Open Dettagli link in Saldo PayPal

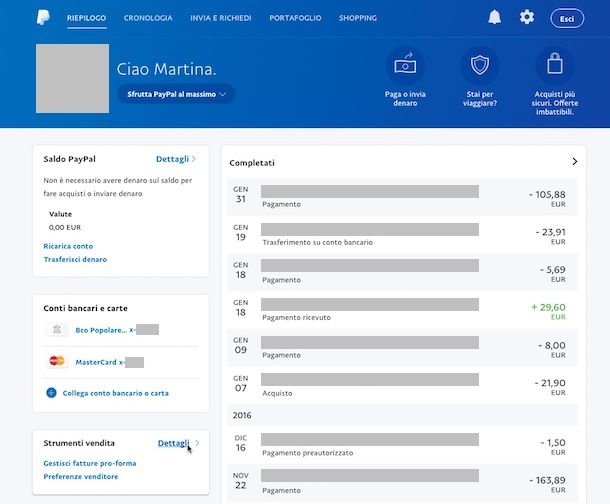[172, 159]
